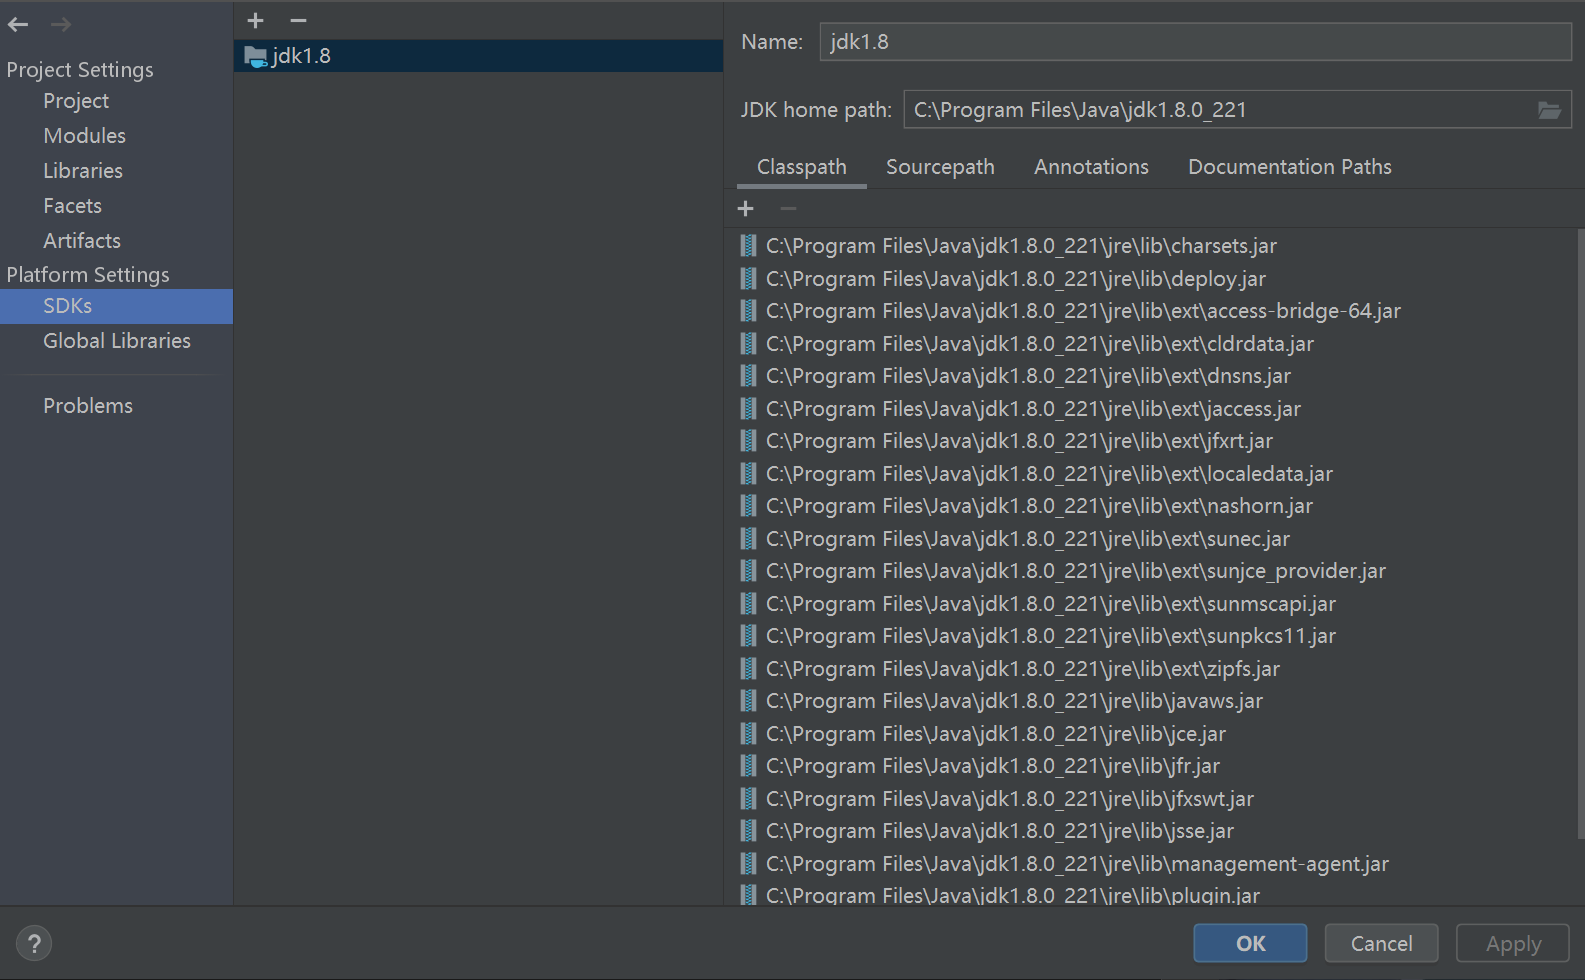1585x980 pixels.
Task: Click the classpath list vertical scrollbar
Action: (x=1580, y=535)
